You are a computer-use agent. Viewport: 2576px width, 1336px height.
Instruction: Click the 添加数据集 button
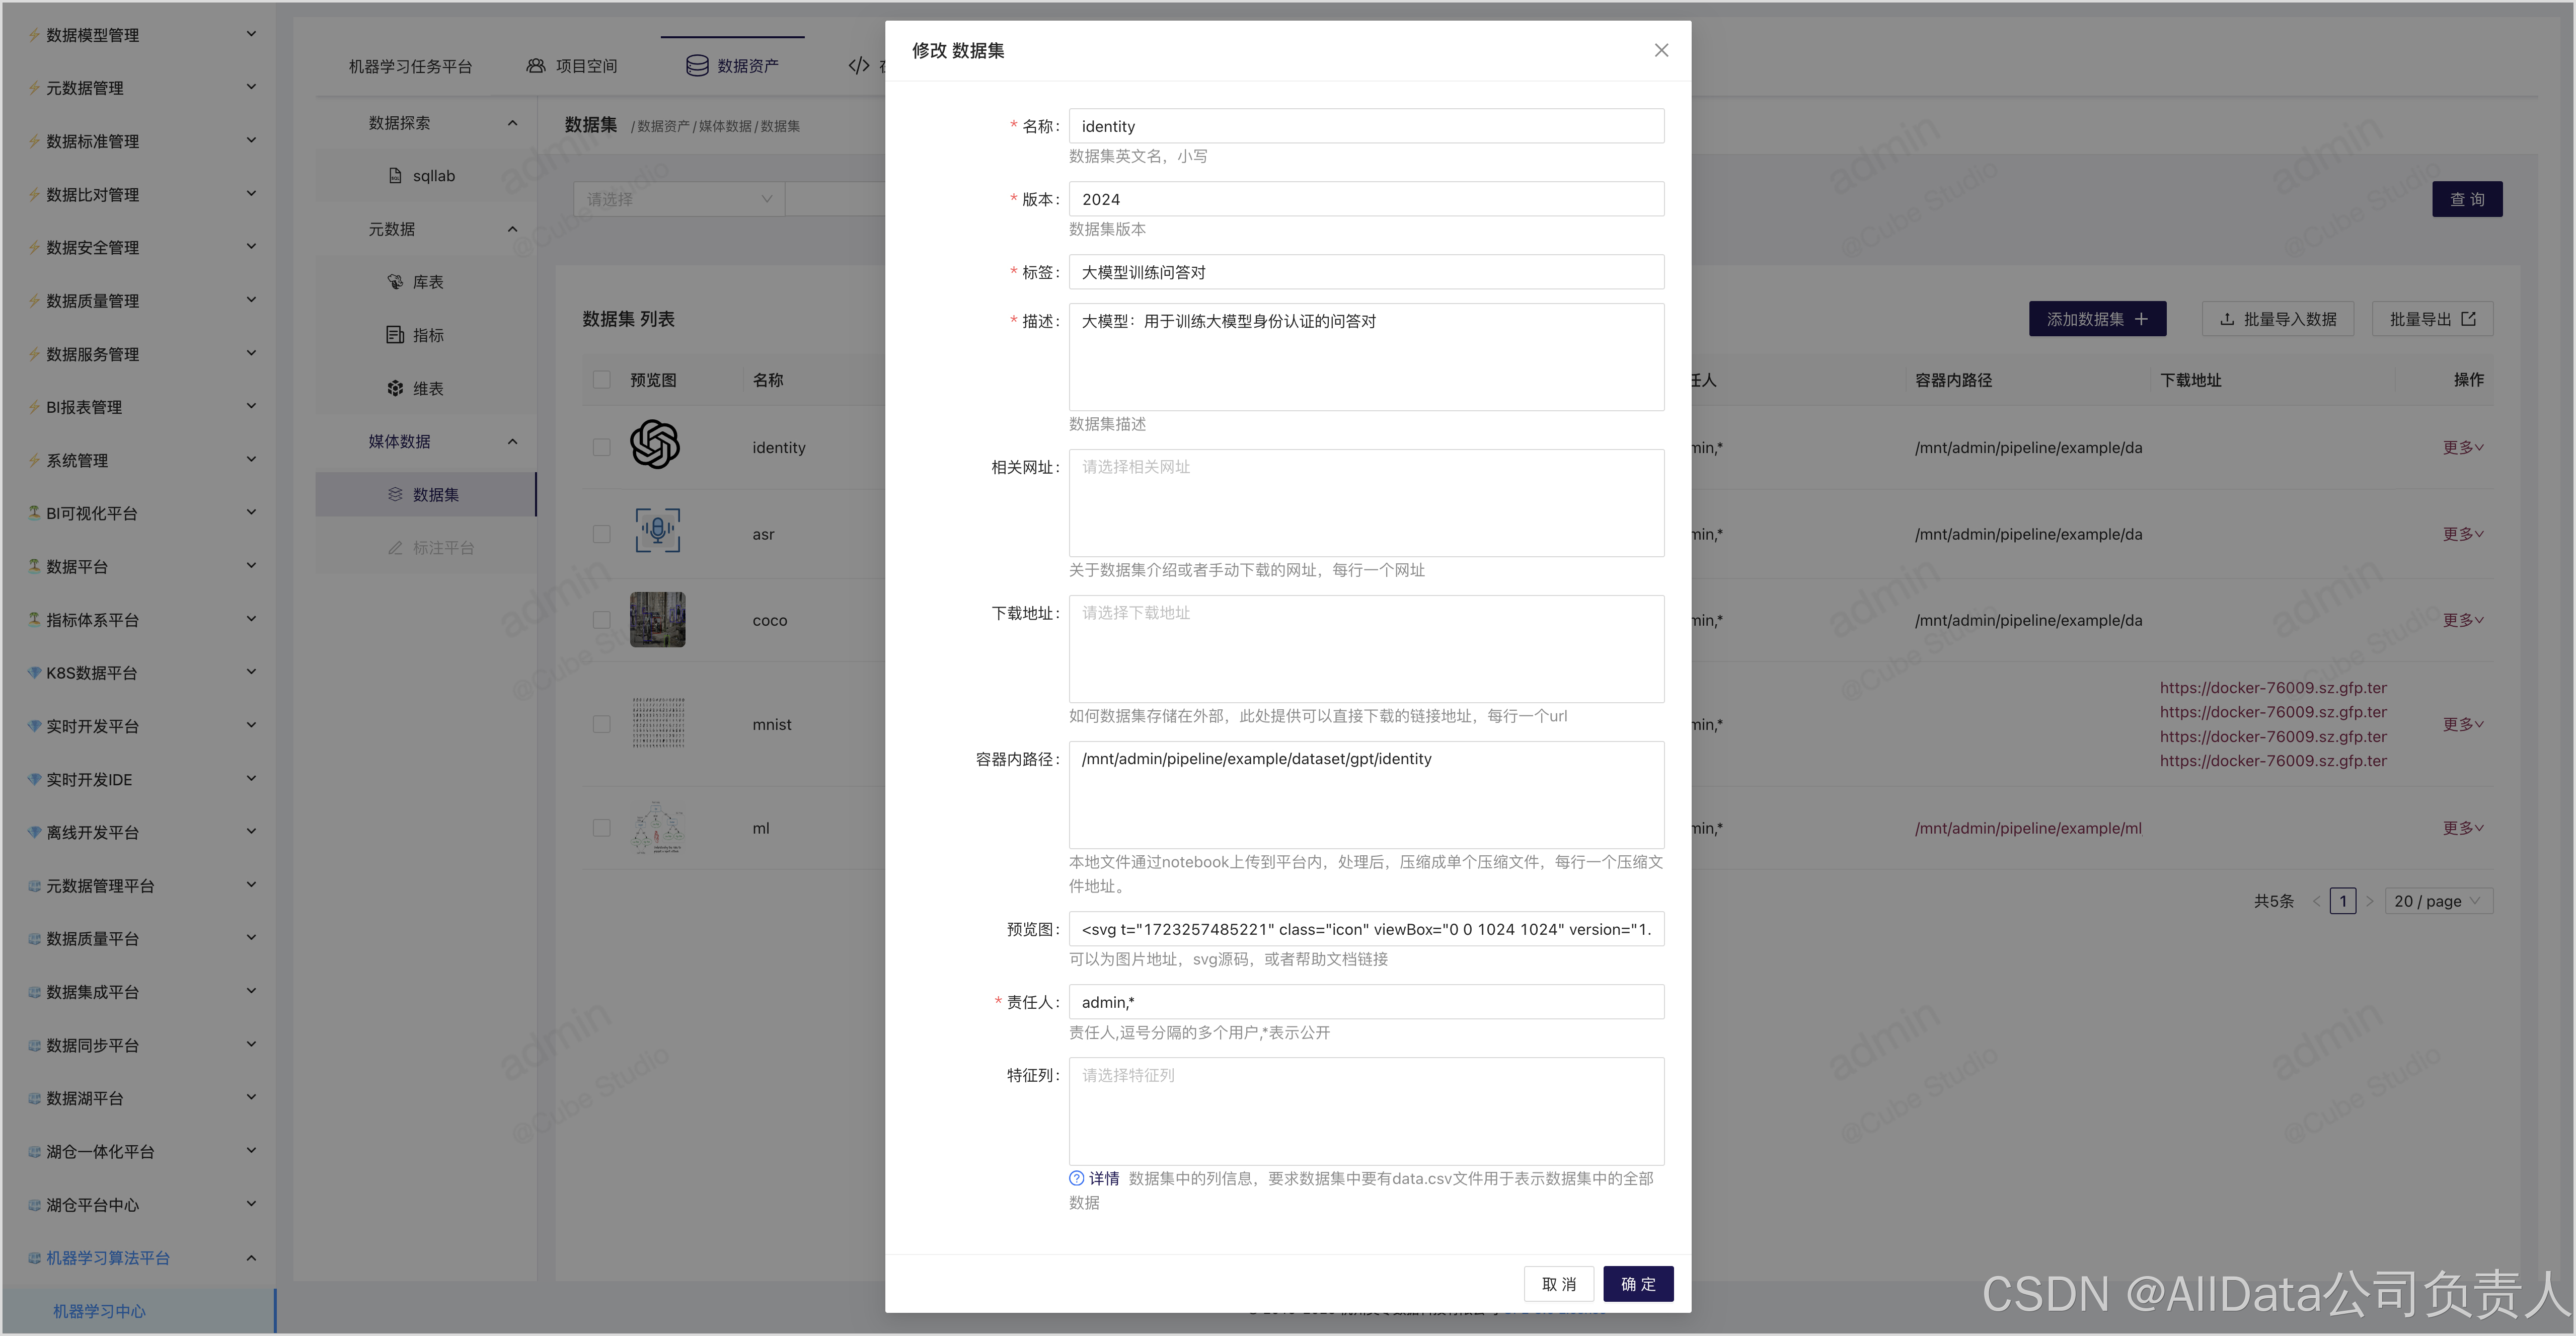pyautogui.click(x=2097, y=319)
